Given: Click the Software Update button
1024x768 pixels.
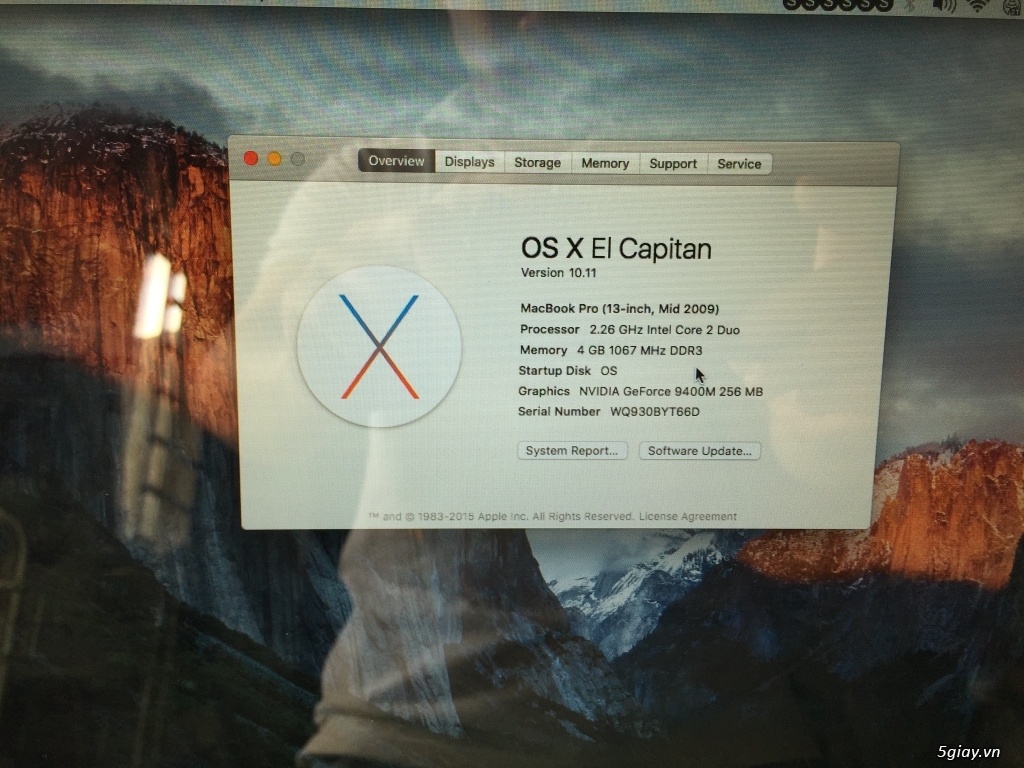Looking at the screenshot, I should click(699, 451).
